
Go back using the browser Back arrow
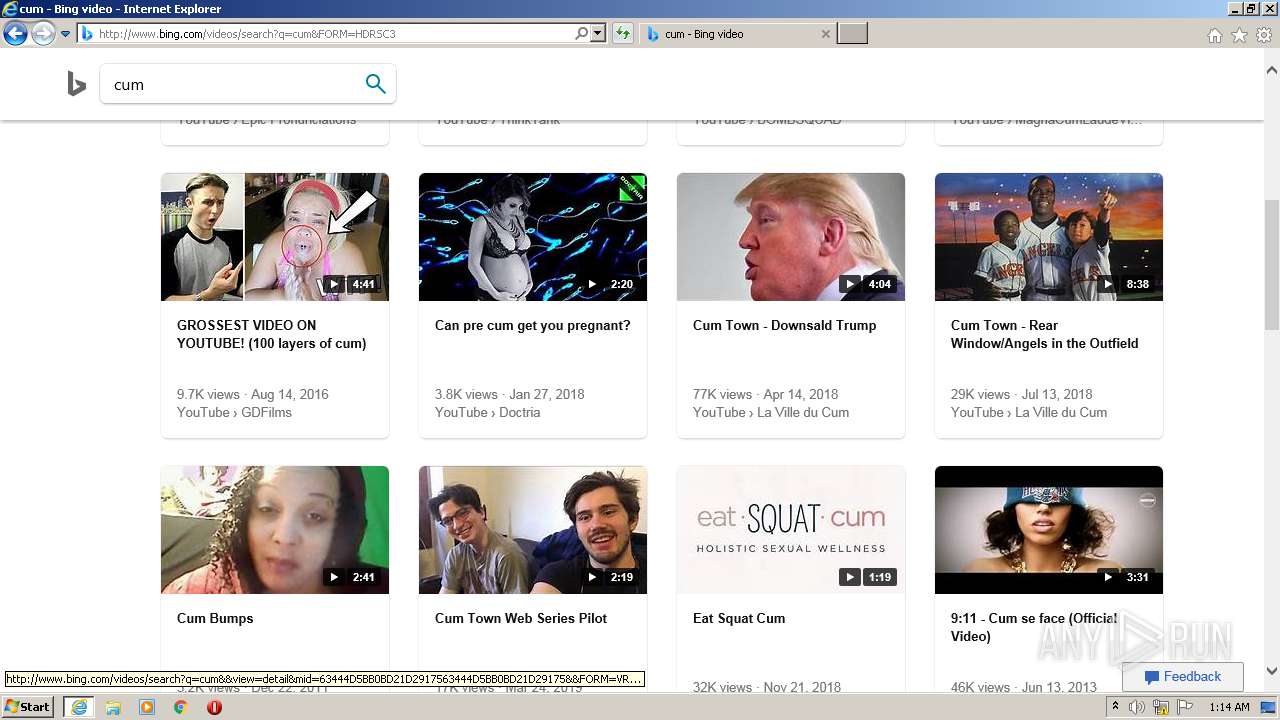pos(15,34)
